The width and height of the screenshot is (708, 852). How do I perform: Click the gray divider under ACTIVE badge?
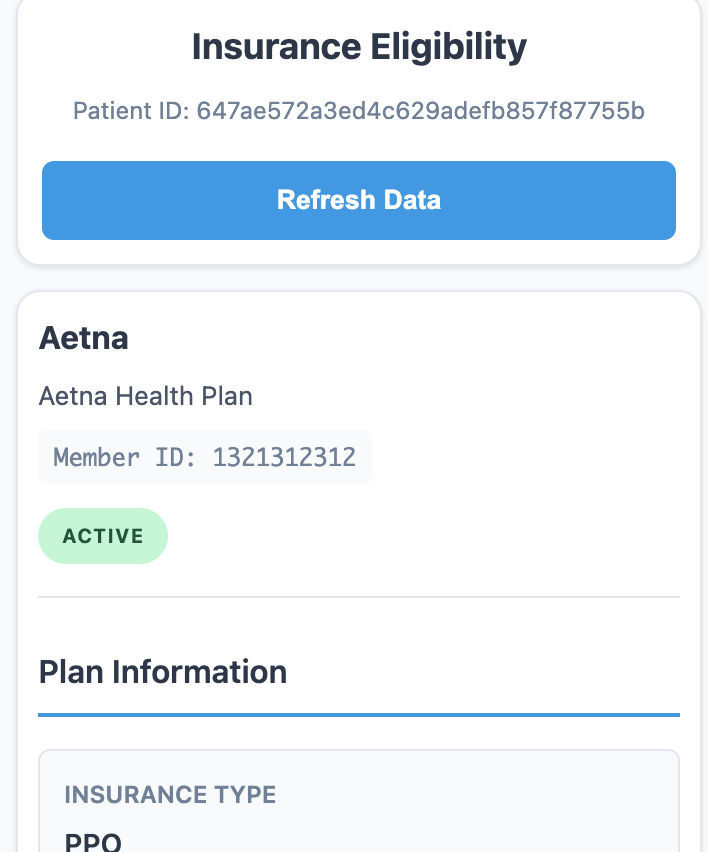pyautogui.click(x=358, y=597)
